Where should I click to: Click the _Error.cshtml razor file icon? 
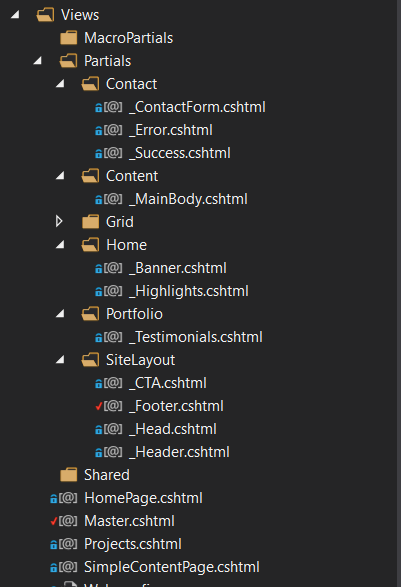point(113,130)
